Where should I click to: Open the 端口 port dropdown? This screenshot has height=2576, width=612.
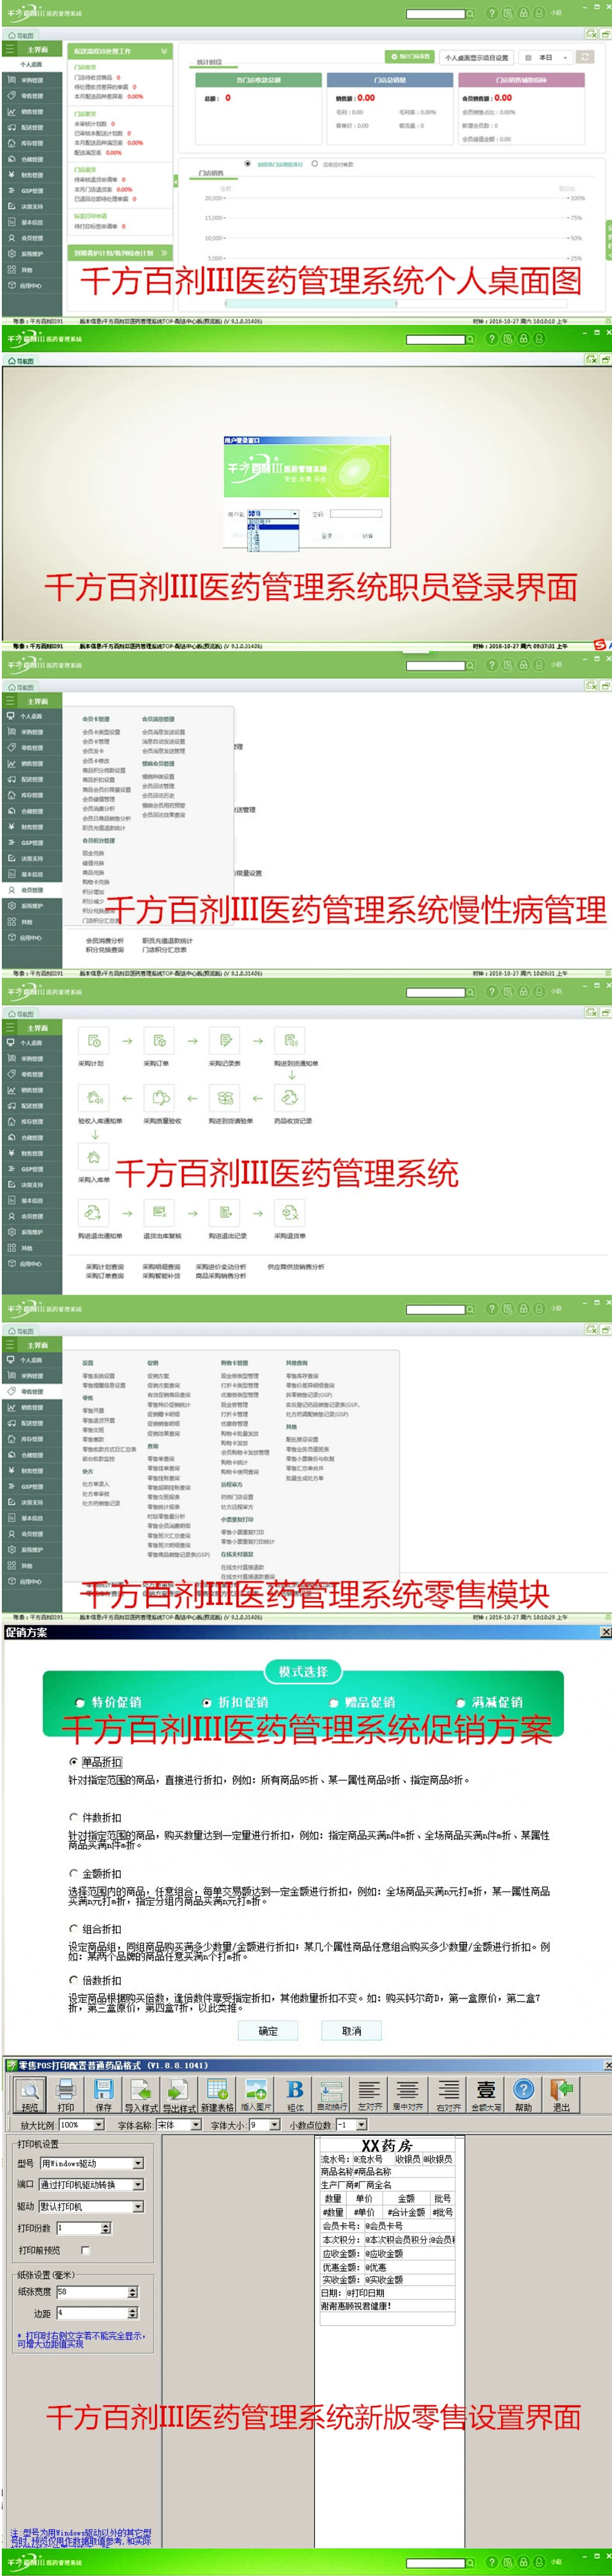[x=138, y=2184]
